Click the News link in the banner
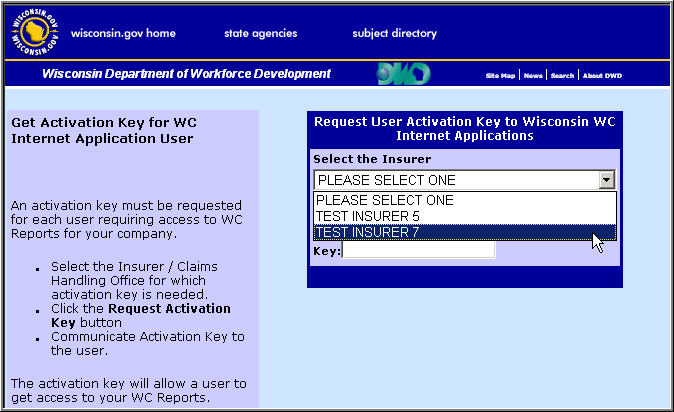674x412 pixels. (533, 76)
